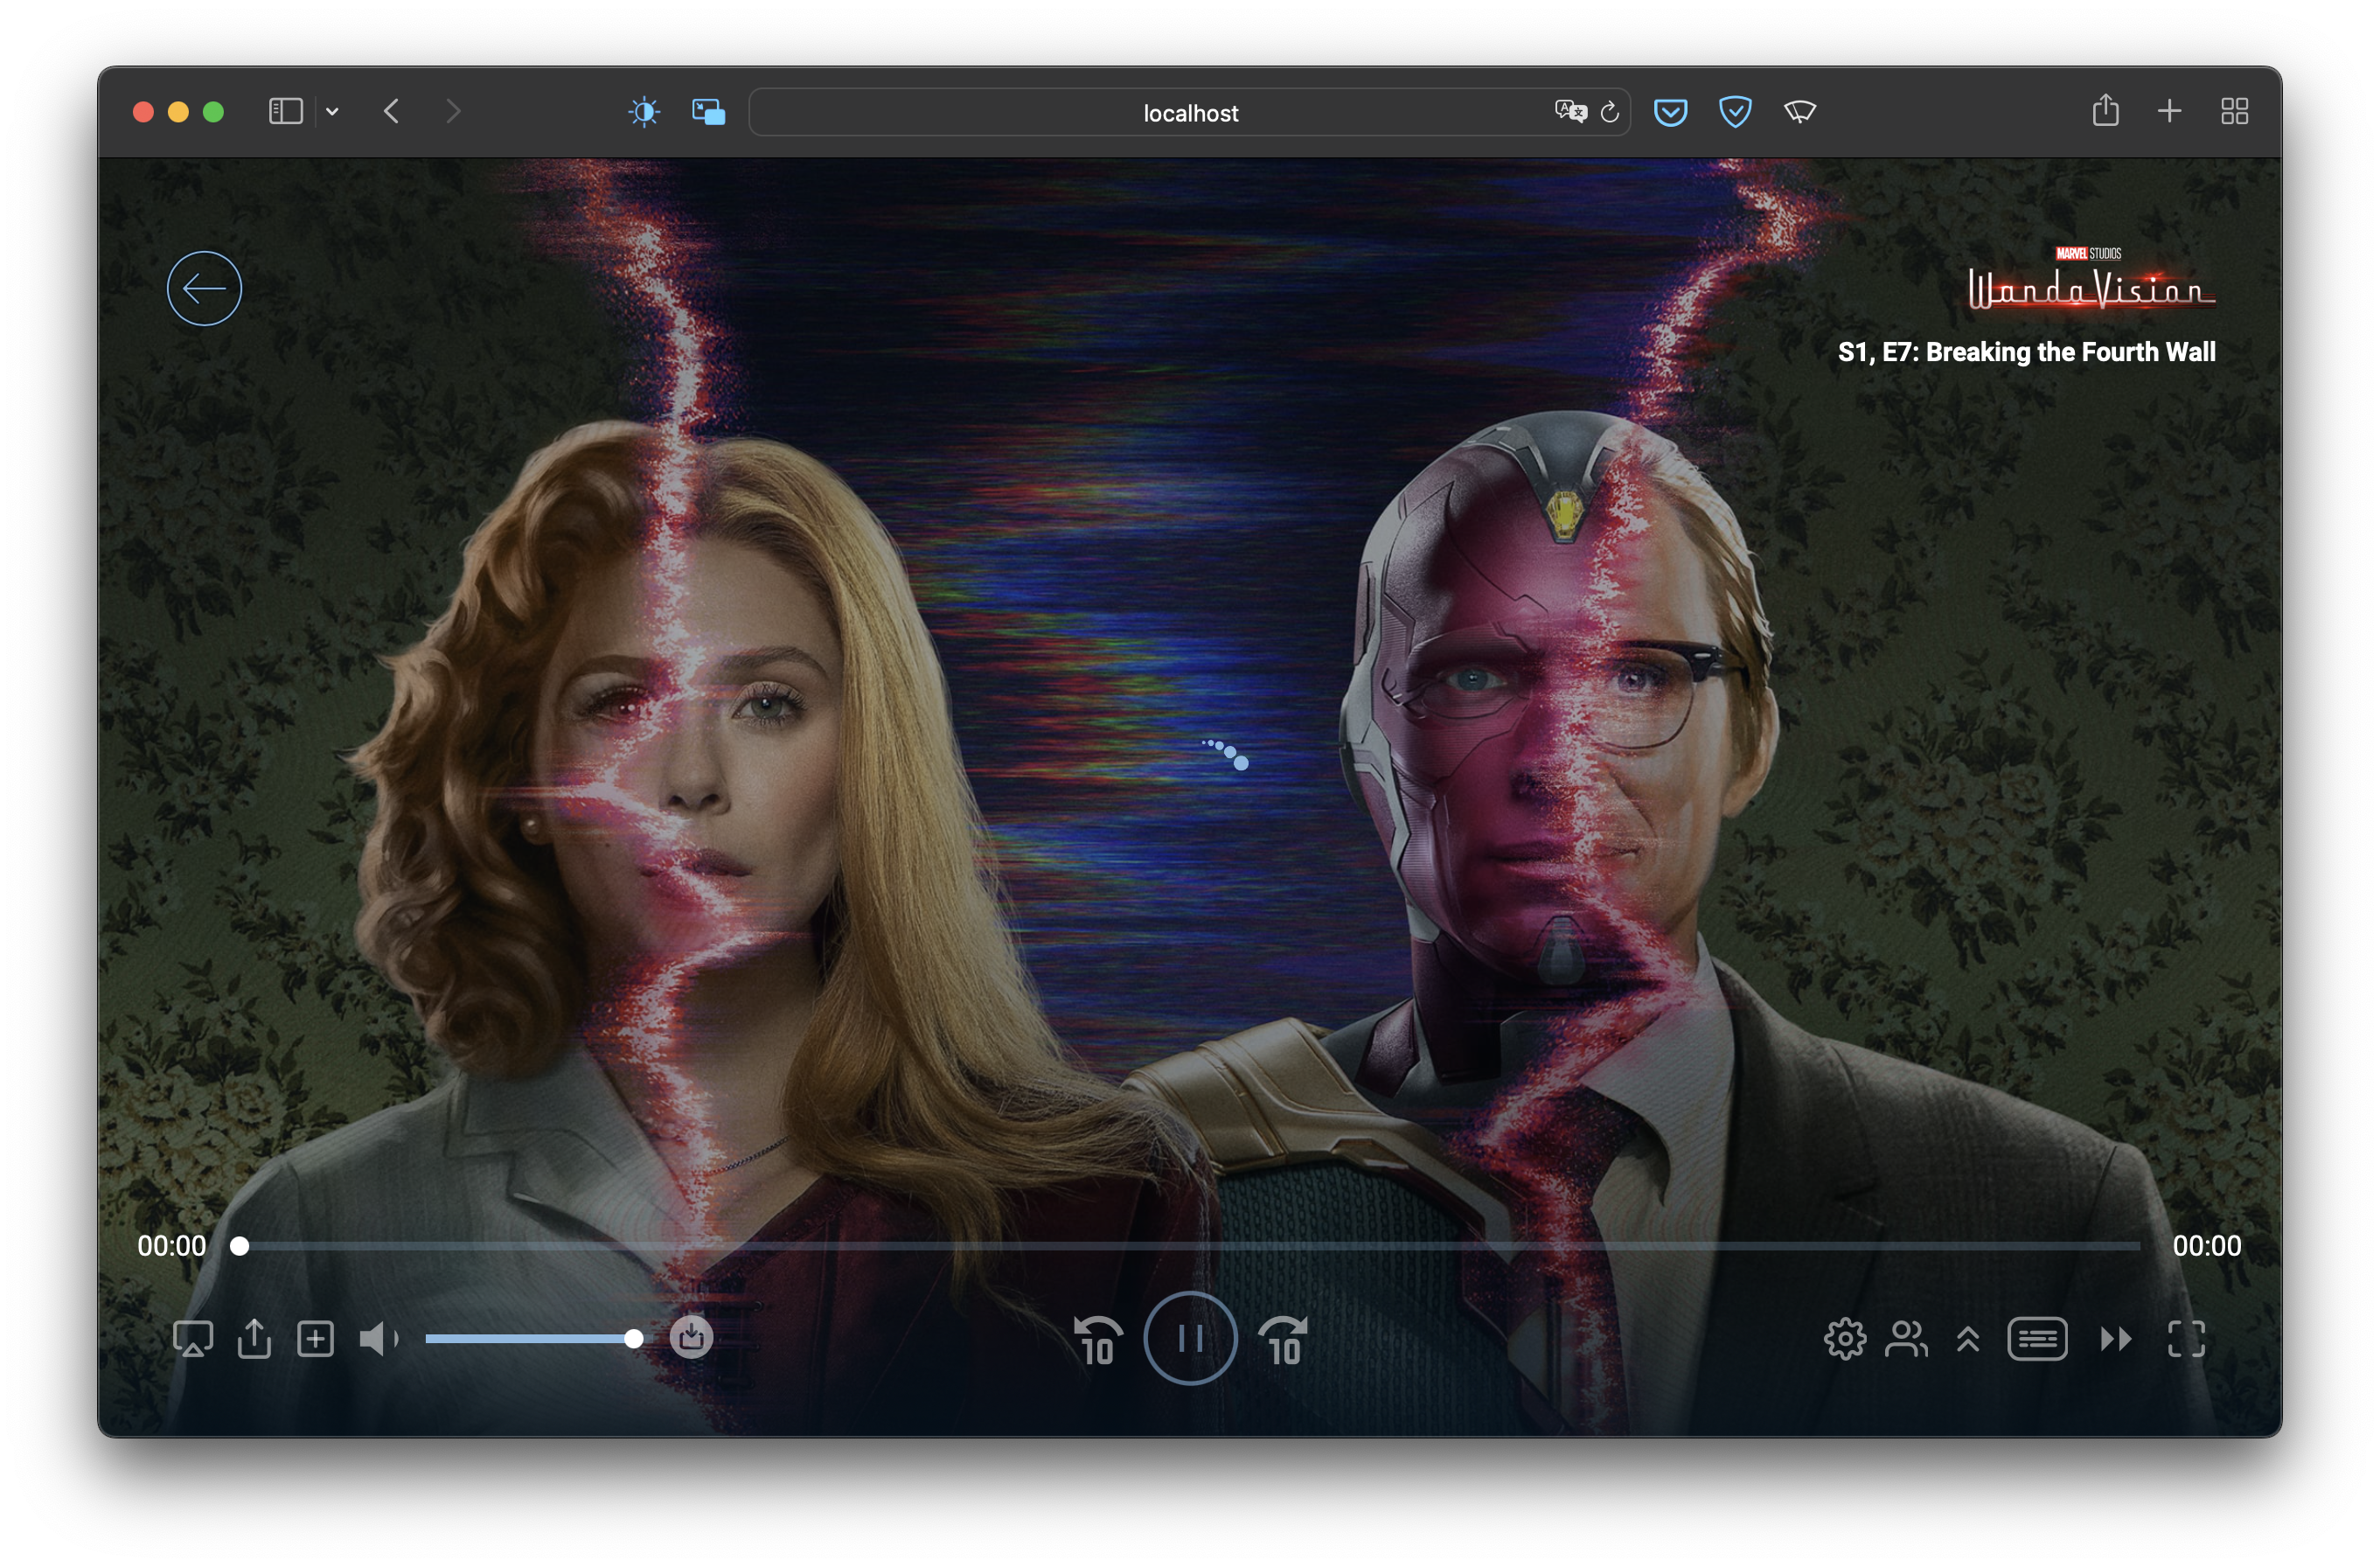
Task: Rewind 10 seconds
Action: point(1097,1340)
